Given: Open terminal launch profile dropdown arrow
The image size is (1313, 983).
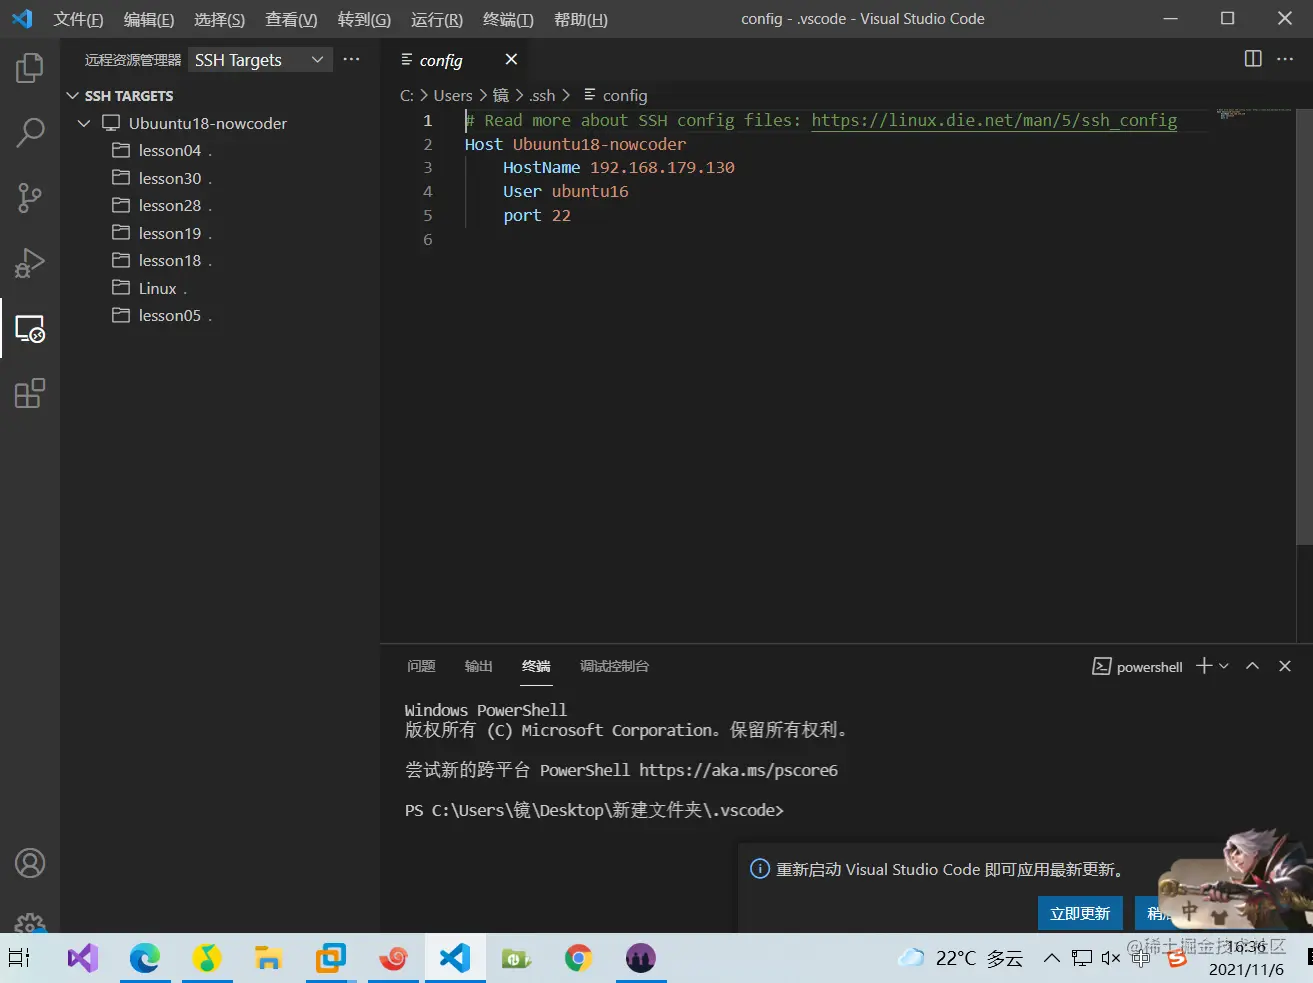Looking at the screenshot, I should click(x=1224, y=666).
